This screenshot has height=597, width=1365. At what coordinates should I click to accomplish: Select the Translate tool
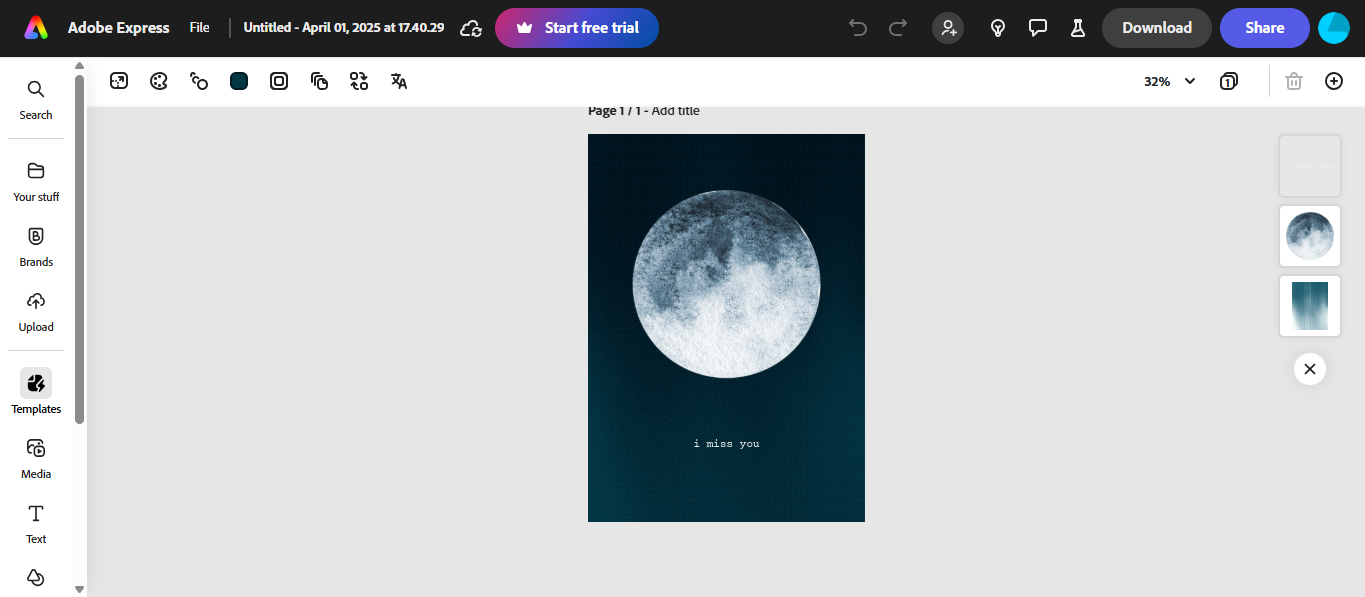click(398, 81)
